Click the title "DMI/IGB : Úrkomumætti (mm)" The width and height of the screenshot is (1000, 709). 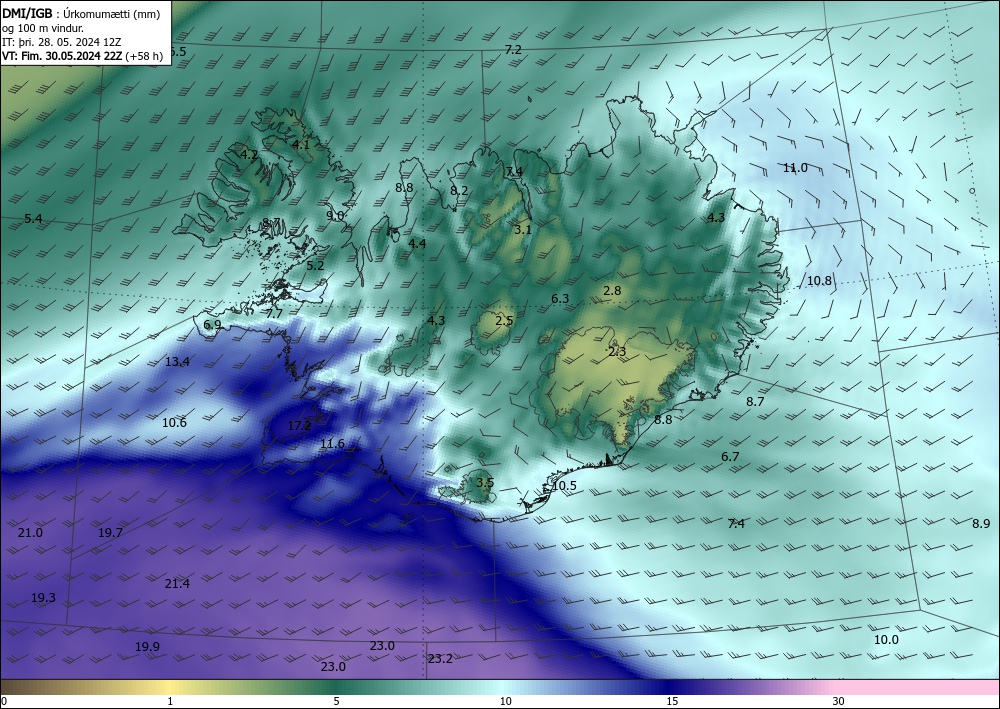click(80, 13)
